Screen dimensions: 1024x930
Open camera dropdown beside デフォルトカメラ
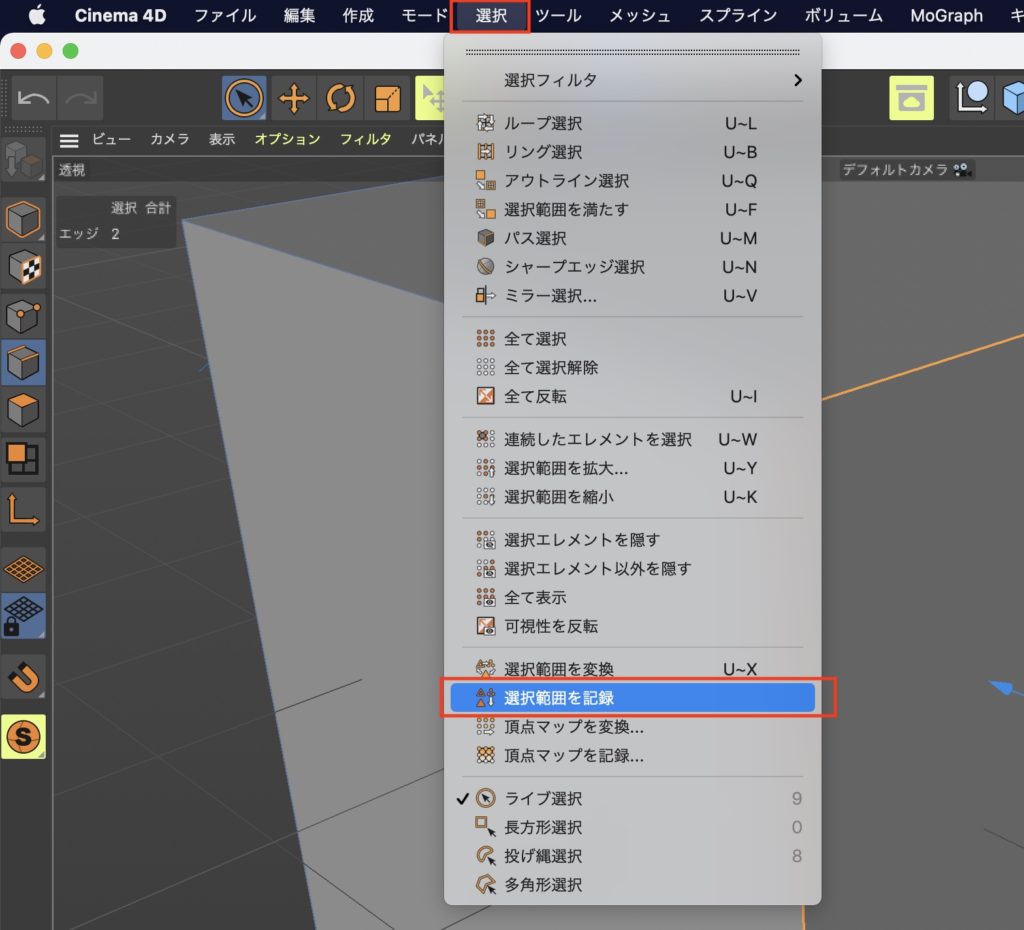pos(961,170)
